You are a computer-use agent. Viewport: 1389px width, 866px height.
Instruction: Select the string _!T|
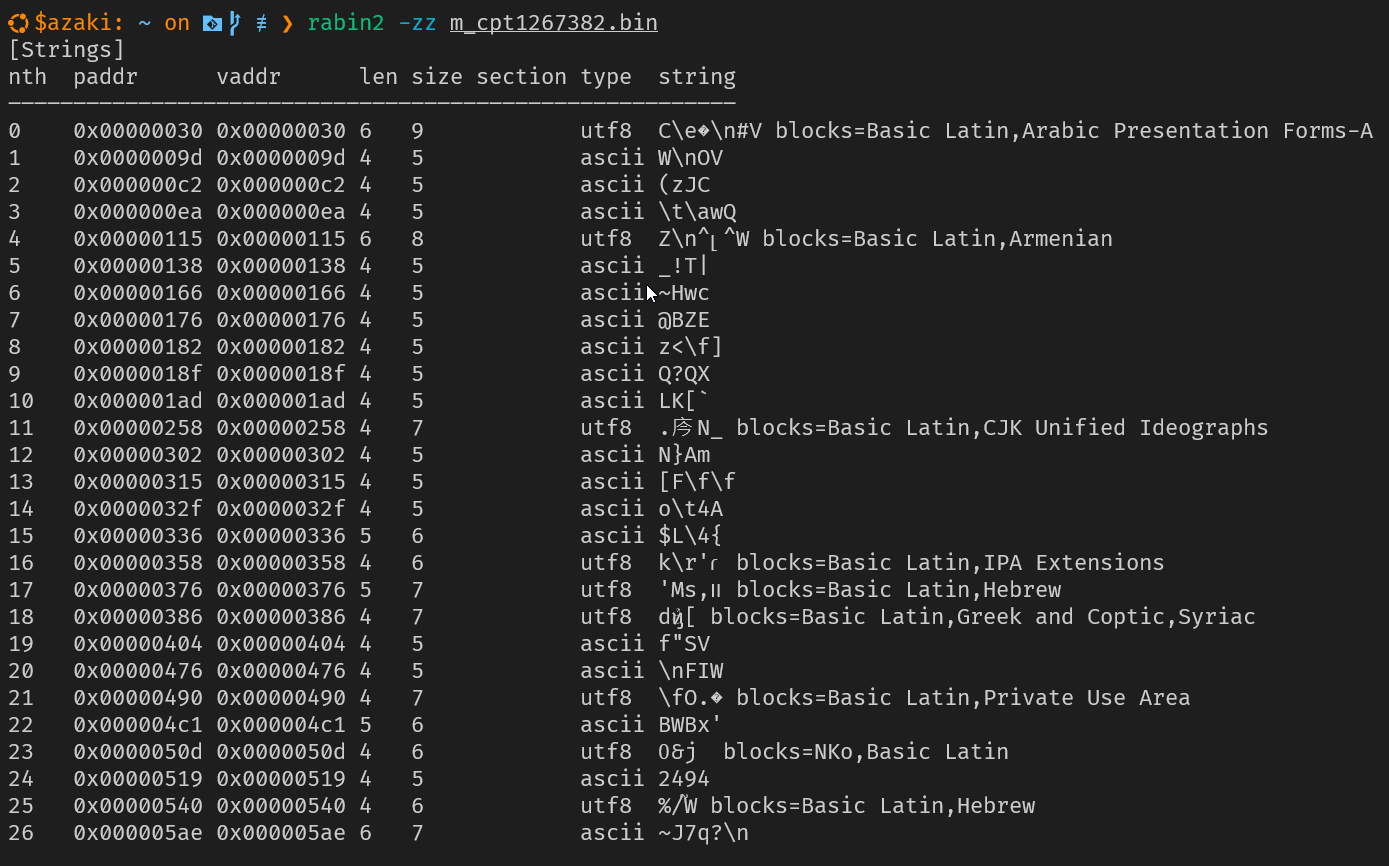tap(684, 266)
